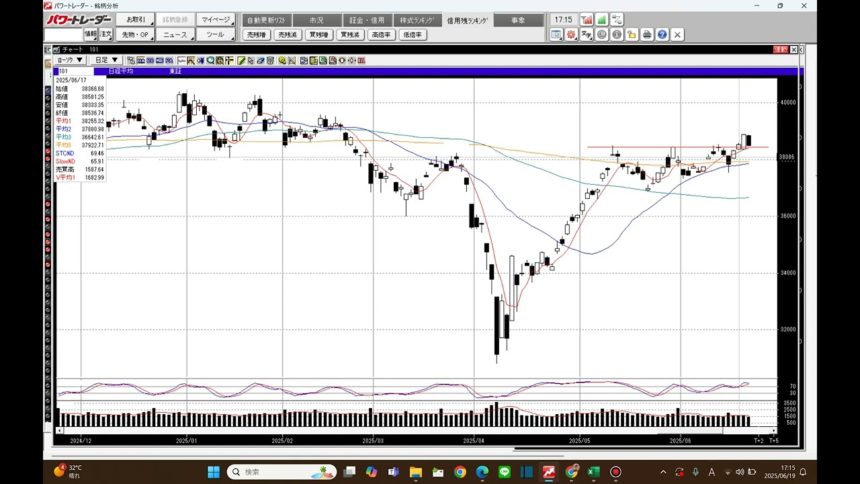This screenshot has height=484, width=860.
Task: Click the red bar chart icon
Action: (587, 19)
